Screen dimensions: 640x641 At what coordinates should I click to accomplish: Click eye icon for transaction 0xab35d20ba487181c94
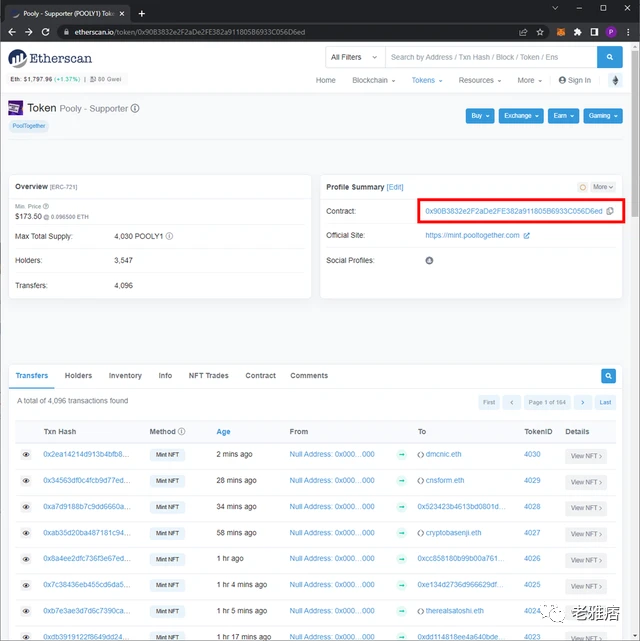(x=26, y=533)
